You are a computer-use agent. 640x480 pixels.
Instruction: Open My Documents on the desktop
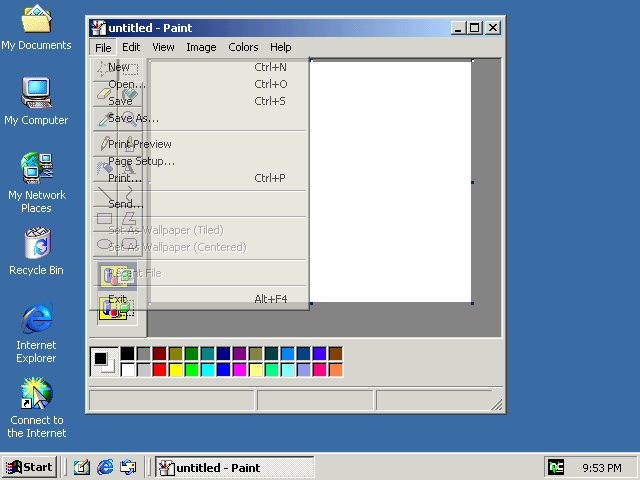36,28
